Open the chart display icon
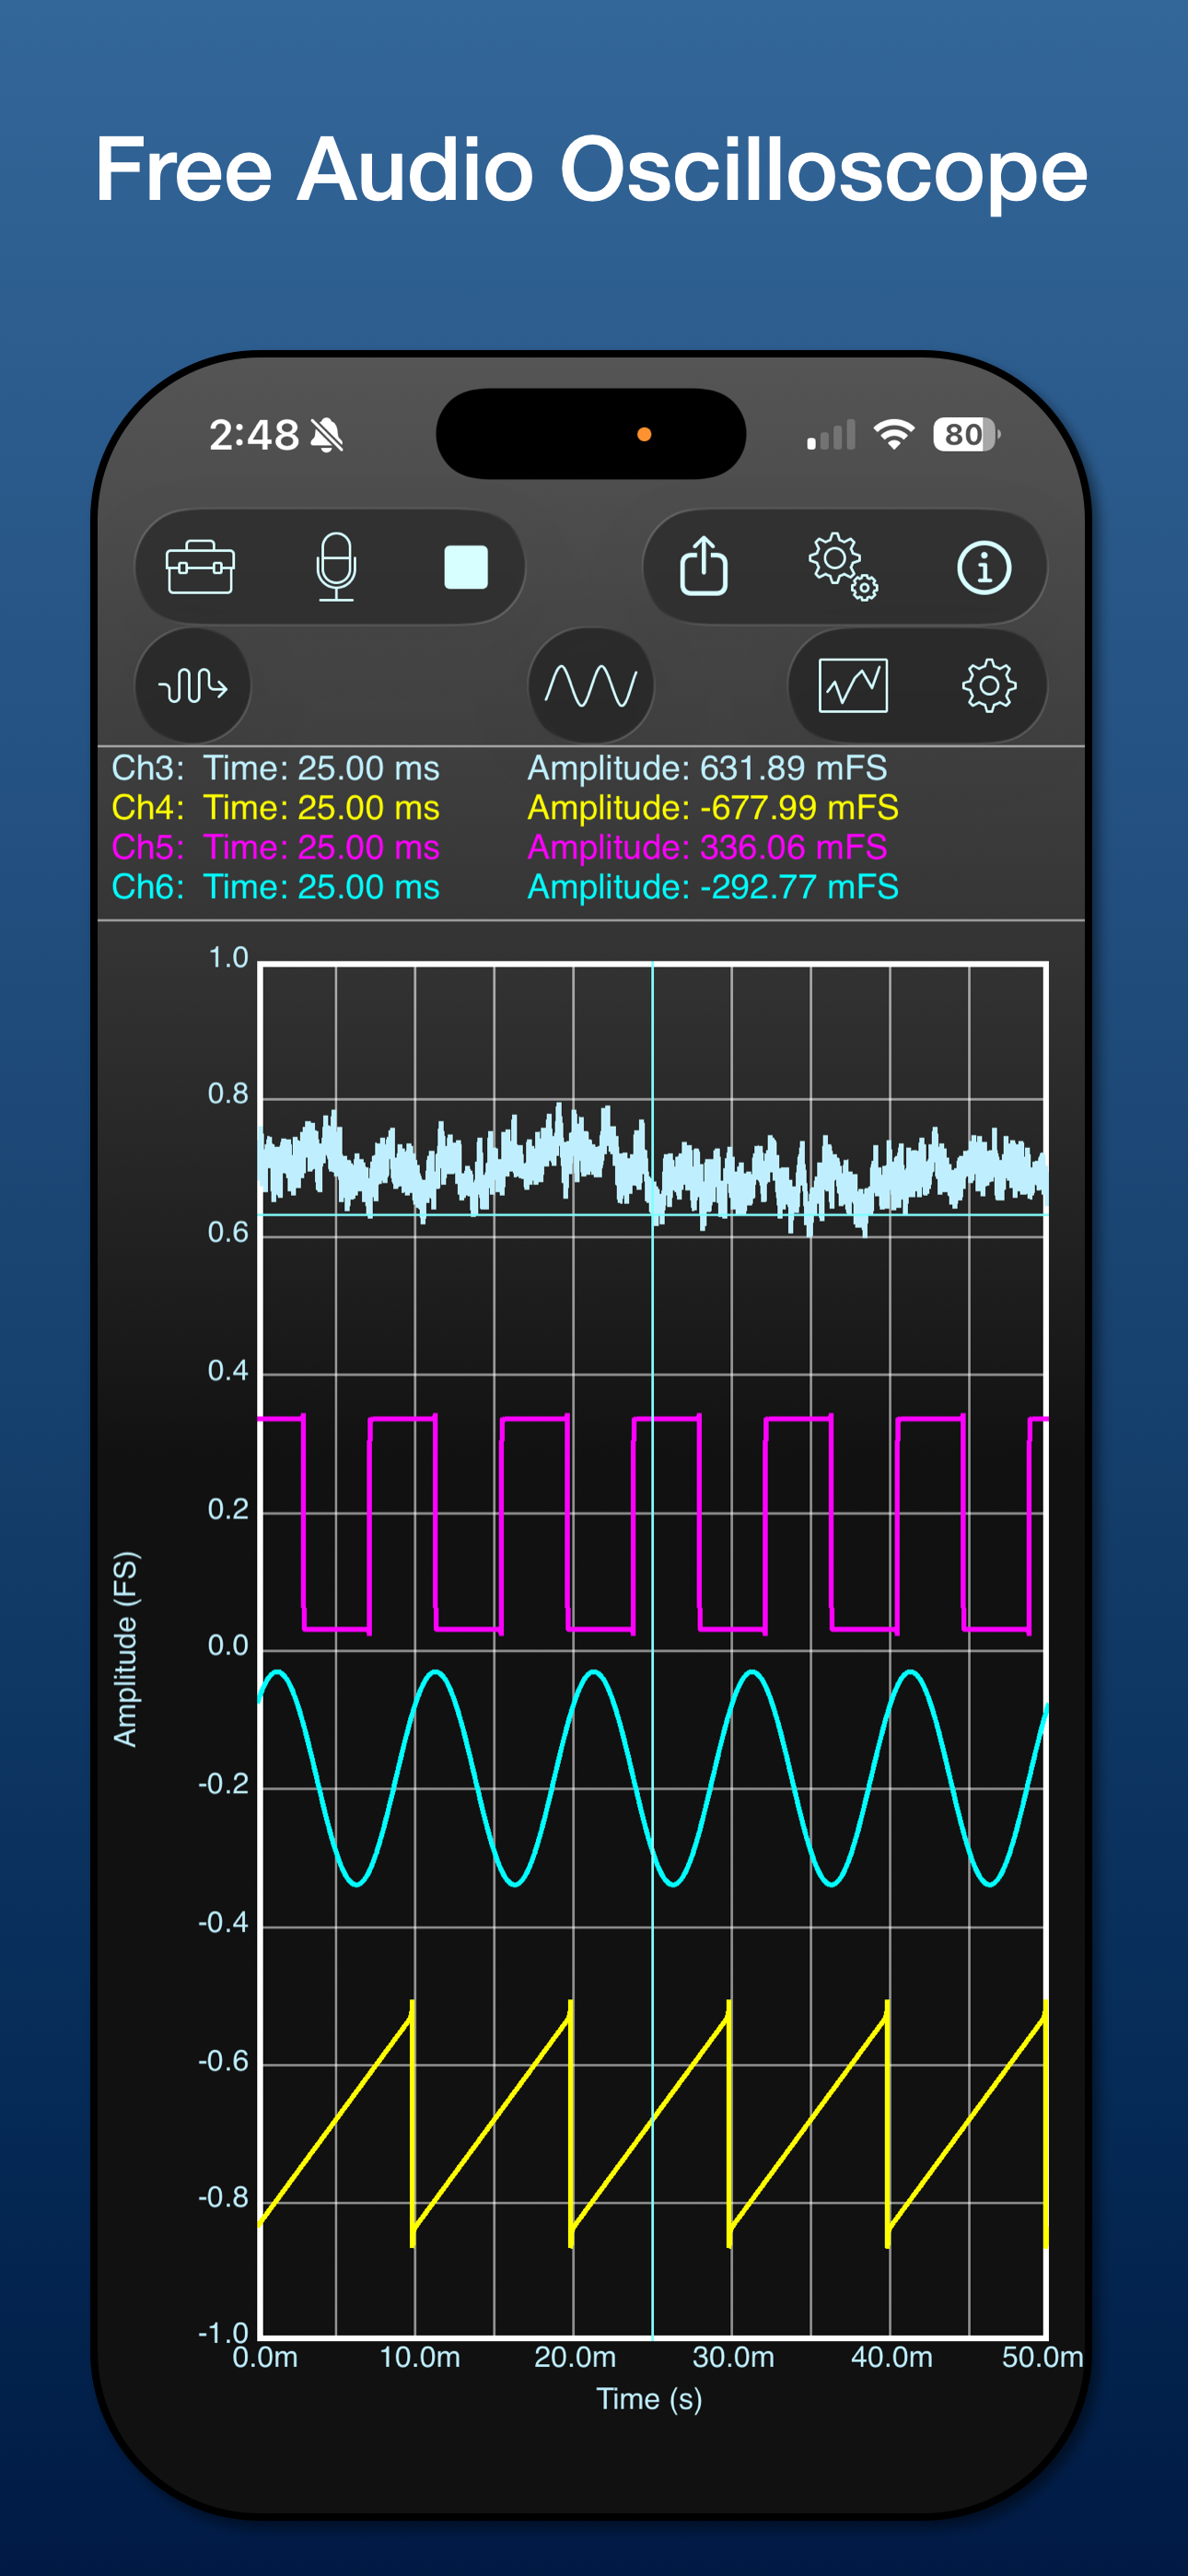The width and height of the screenshot is (1188, 2576). pos(853,686)
